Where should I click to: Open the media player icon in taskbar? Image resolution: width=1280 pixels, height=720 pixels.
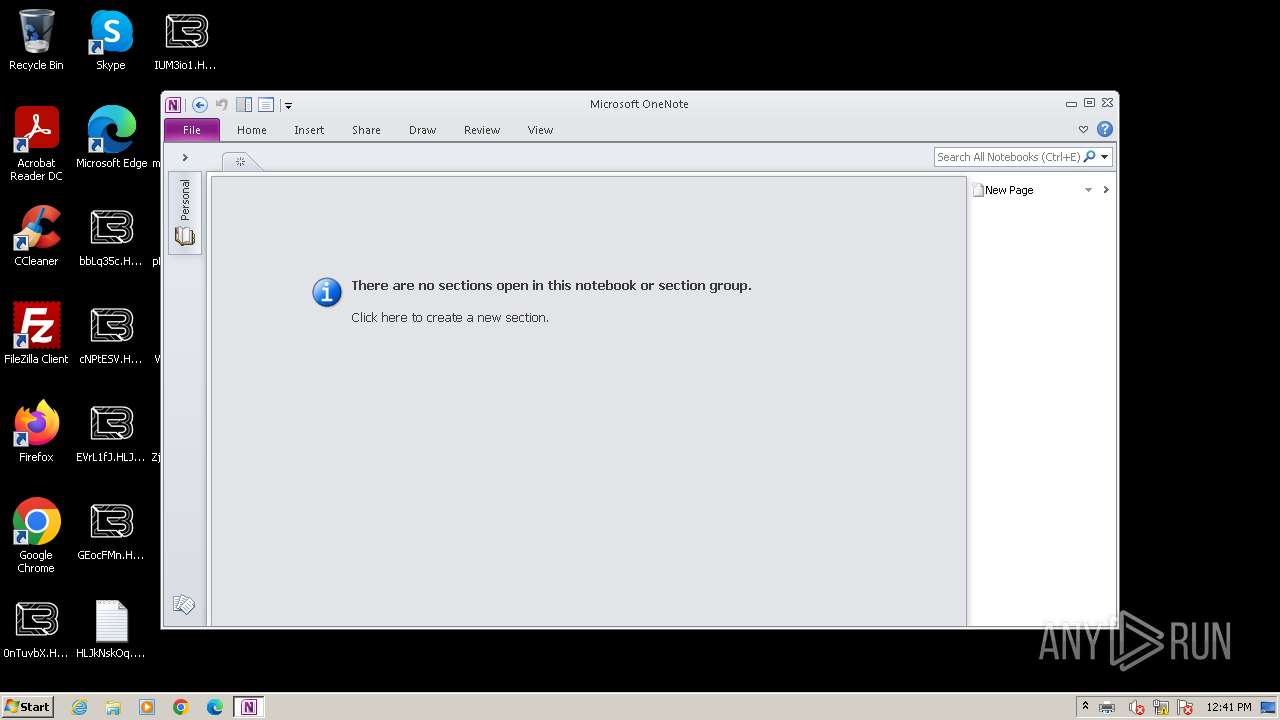pos(147,707)
